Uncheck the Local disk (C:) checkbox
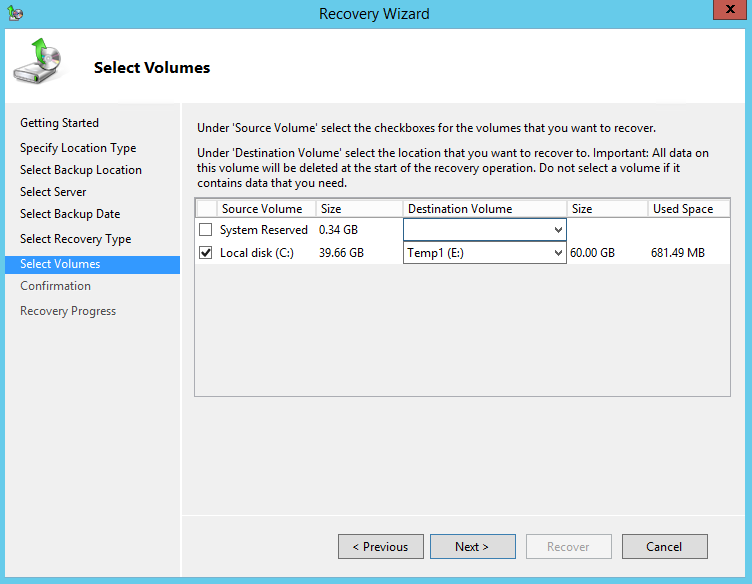 click(206, 253)
